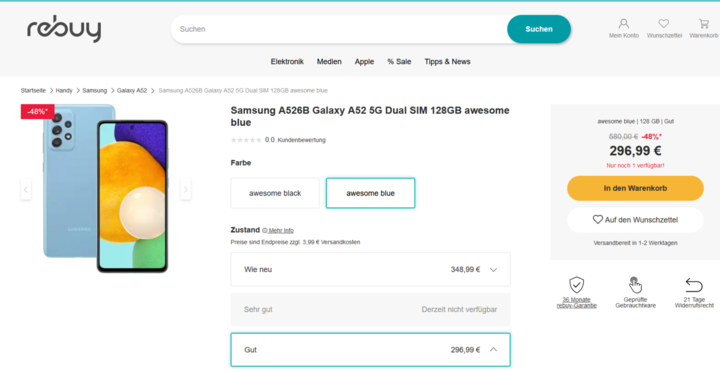Screen dimensions: 720x372
Task: Click Auf den Wunschzettel button
Action: (635, 220)
